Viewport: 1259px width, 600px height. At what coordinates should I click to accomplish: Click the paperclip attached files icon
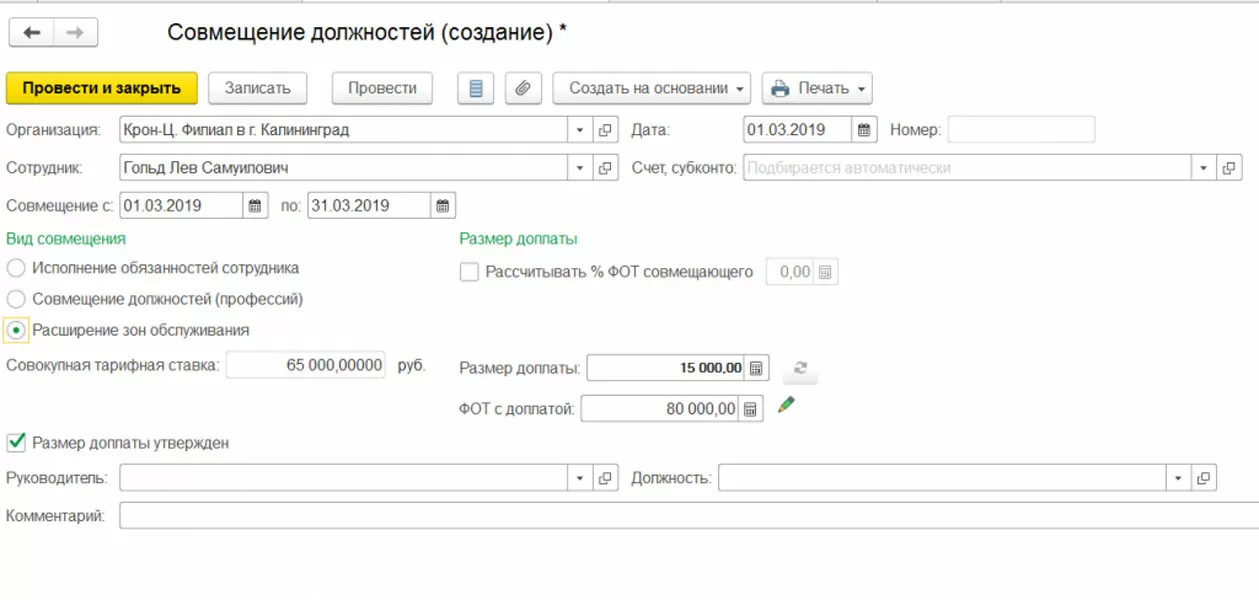pos(522,88)
